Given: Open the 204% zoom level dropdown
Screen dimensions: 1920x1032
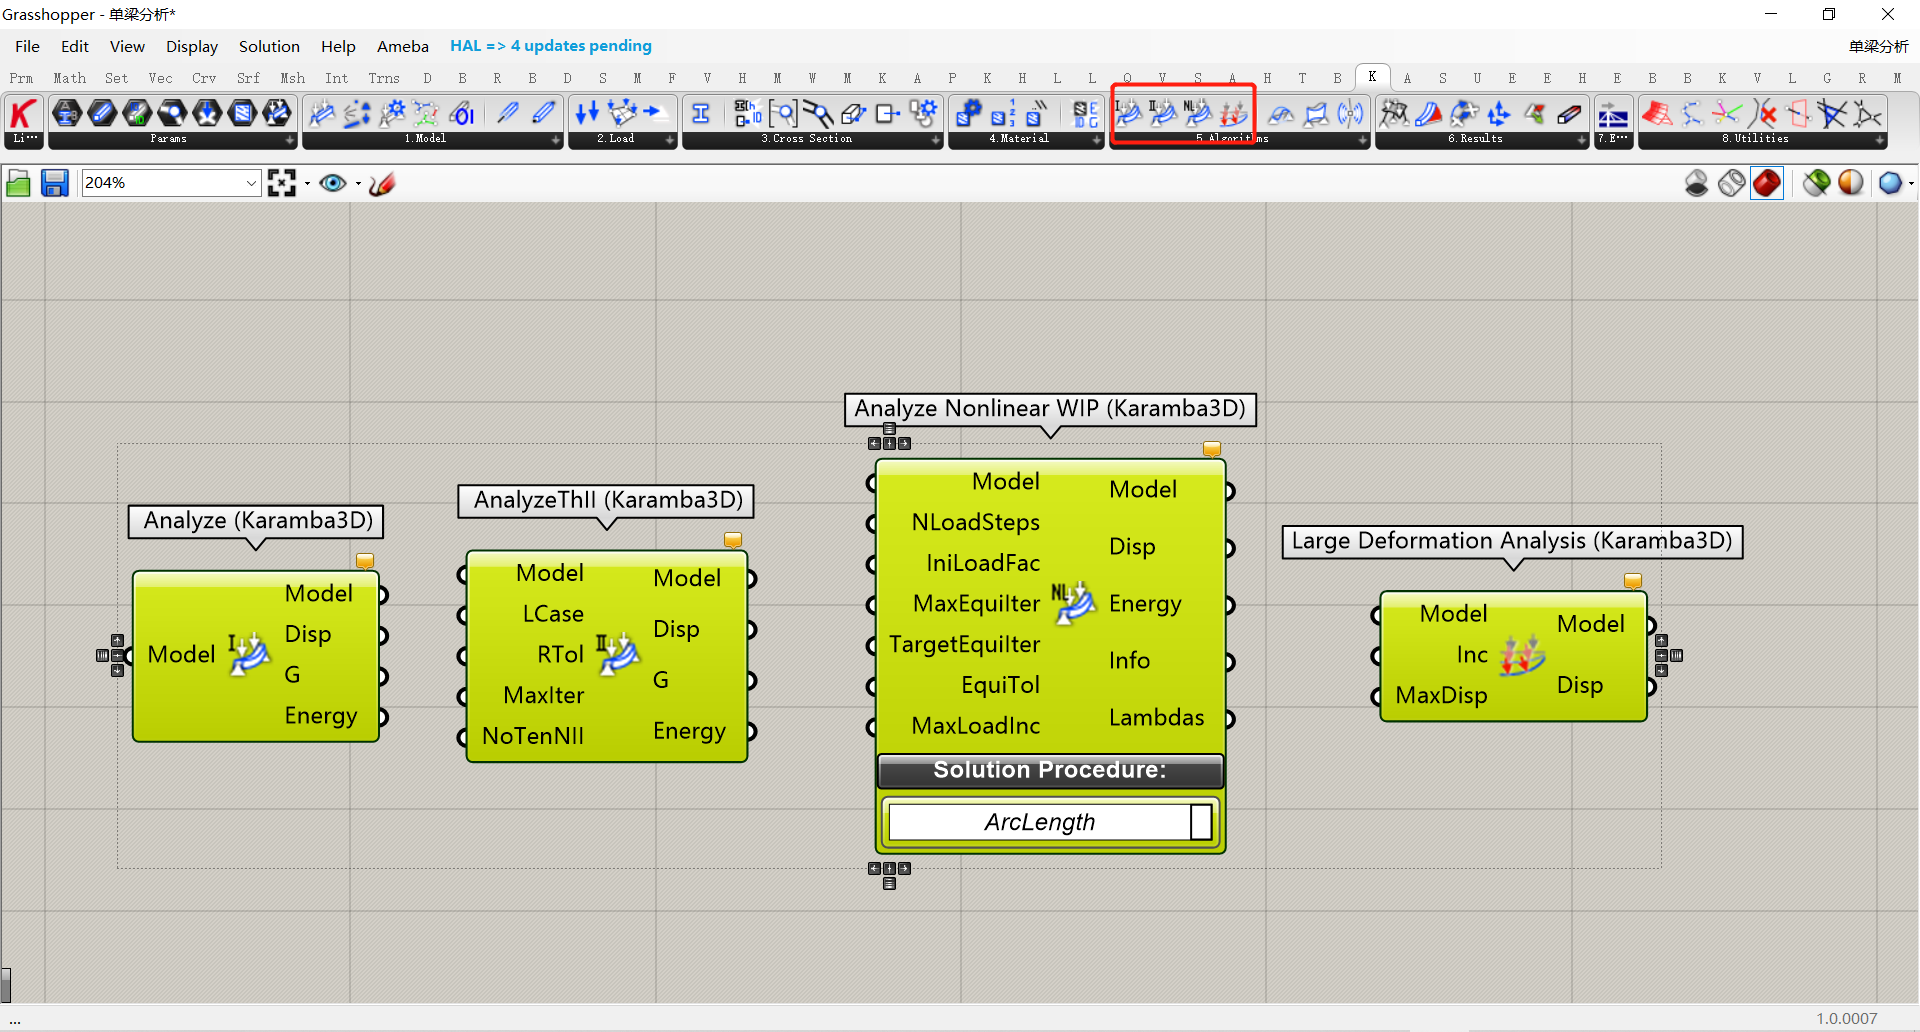Looking at the screenshot, I should (251, 183).
